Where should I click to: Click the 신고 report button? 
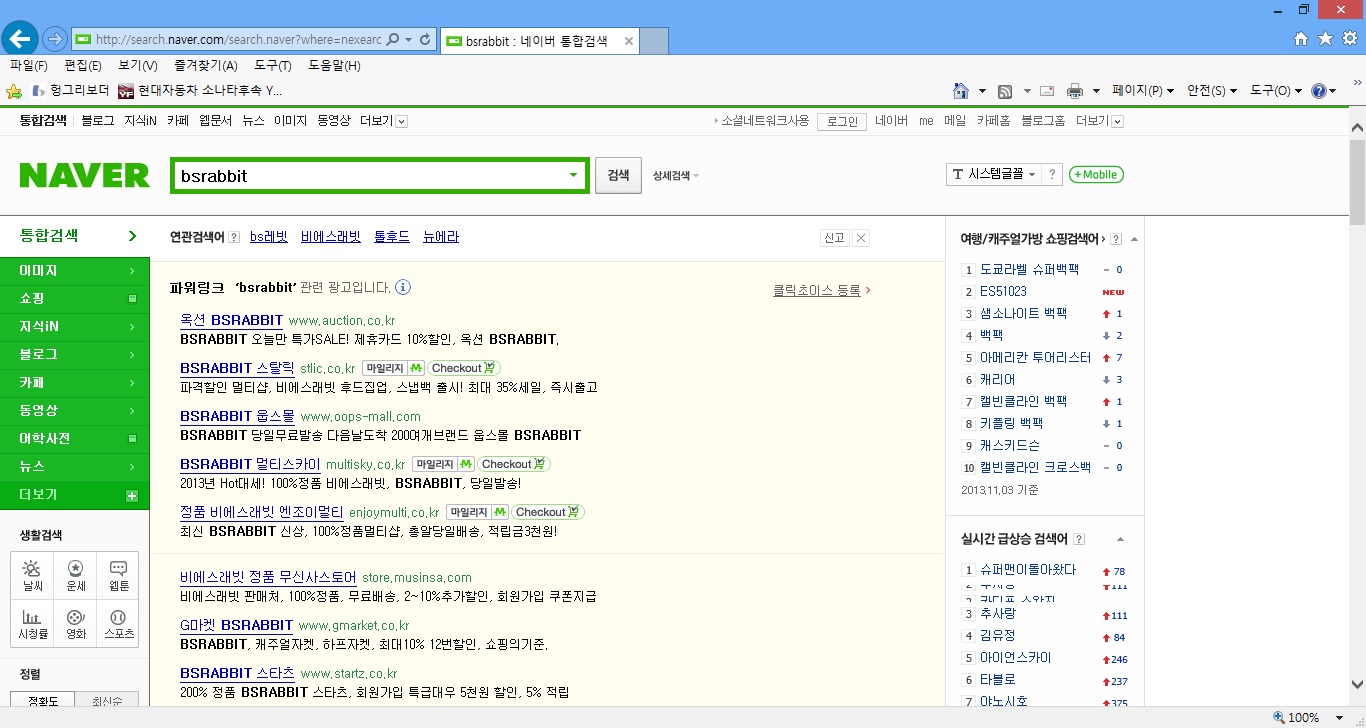(834, 238)
